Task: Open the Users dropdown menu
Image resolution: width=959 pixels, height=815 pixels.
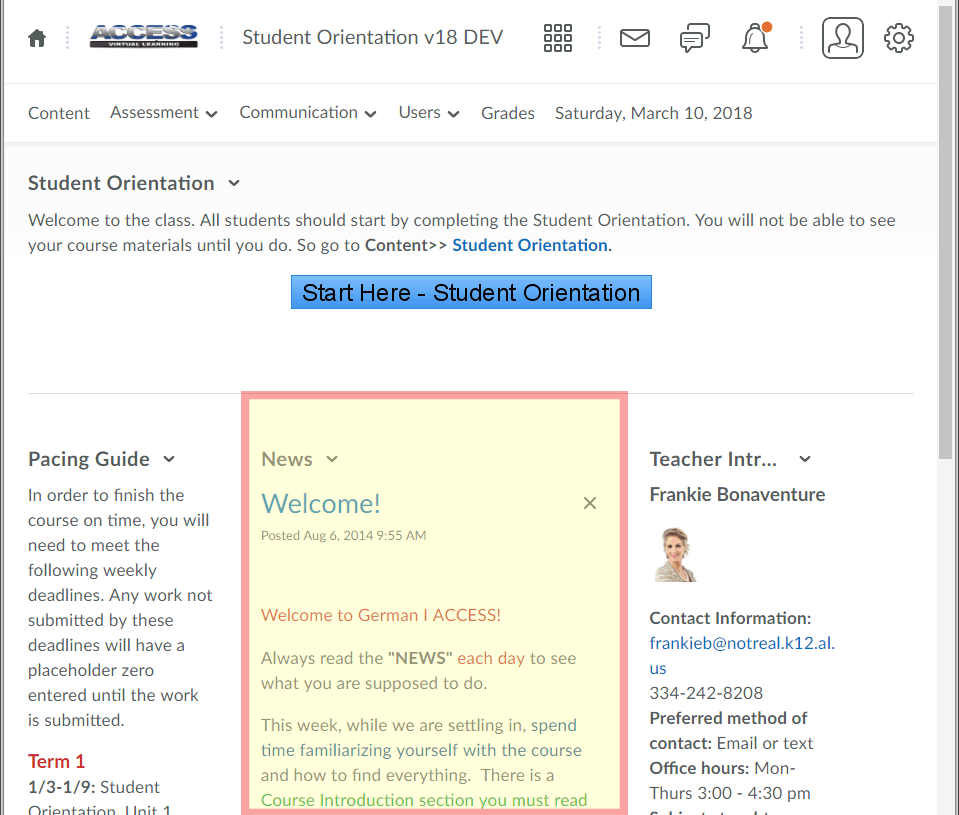Action: [428, 113]
